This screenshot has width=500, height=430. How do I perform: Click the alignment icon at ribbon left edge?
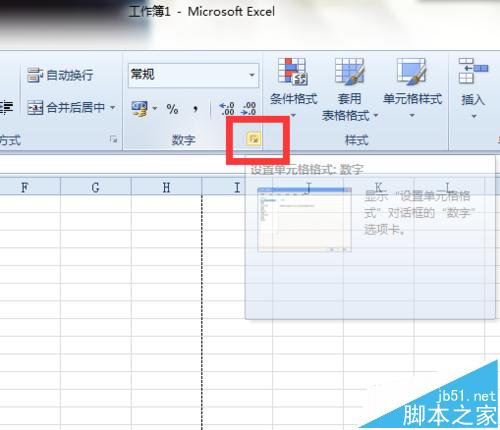[6, 108]
